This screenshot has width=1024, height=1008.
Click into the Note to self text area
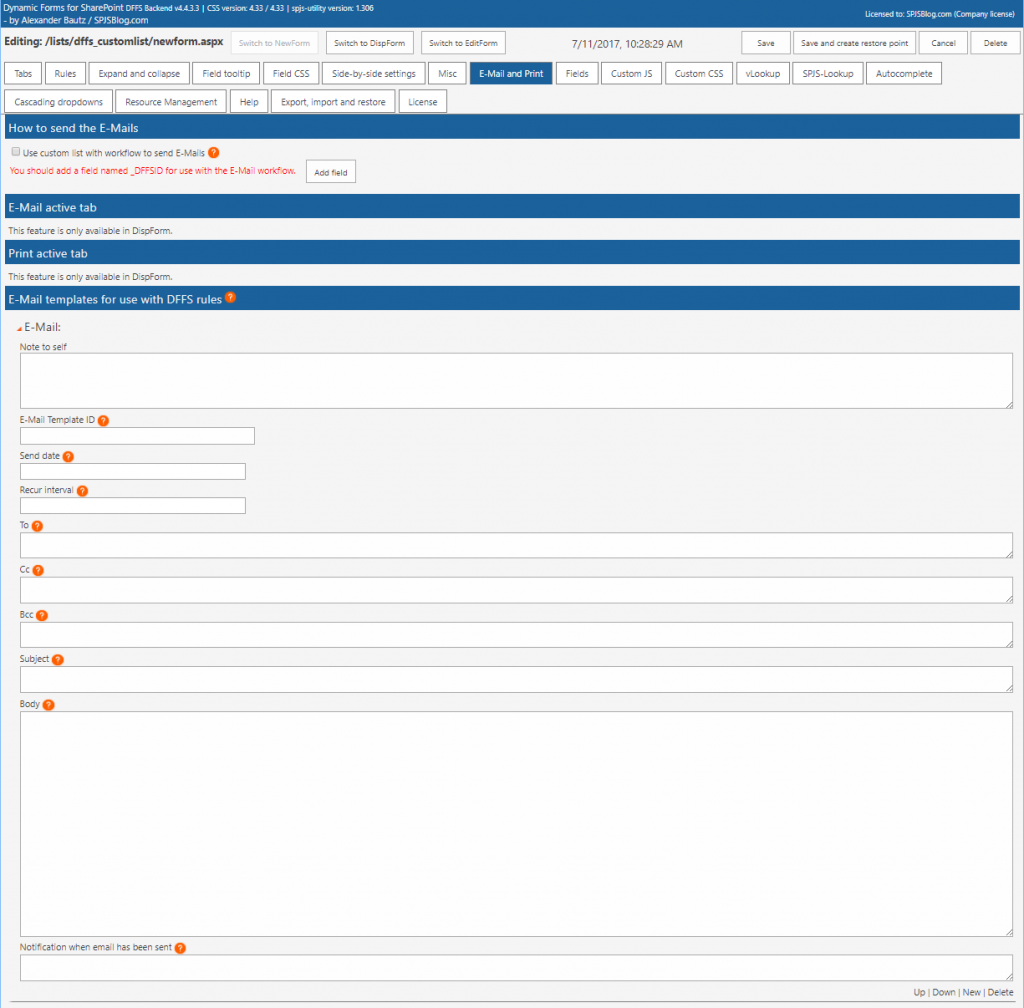pos(516,380)
